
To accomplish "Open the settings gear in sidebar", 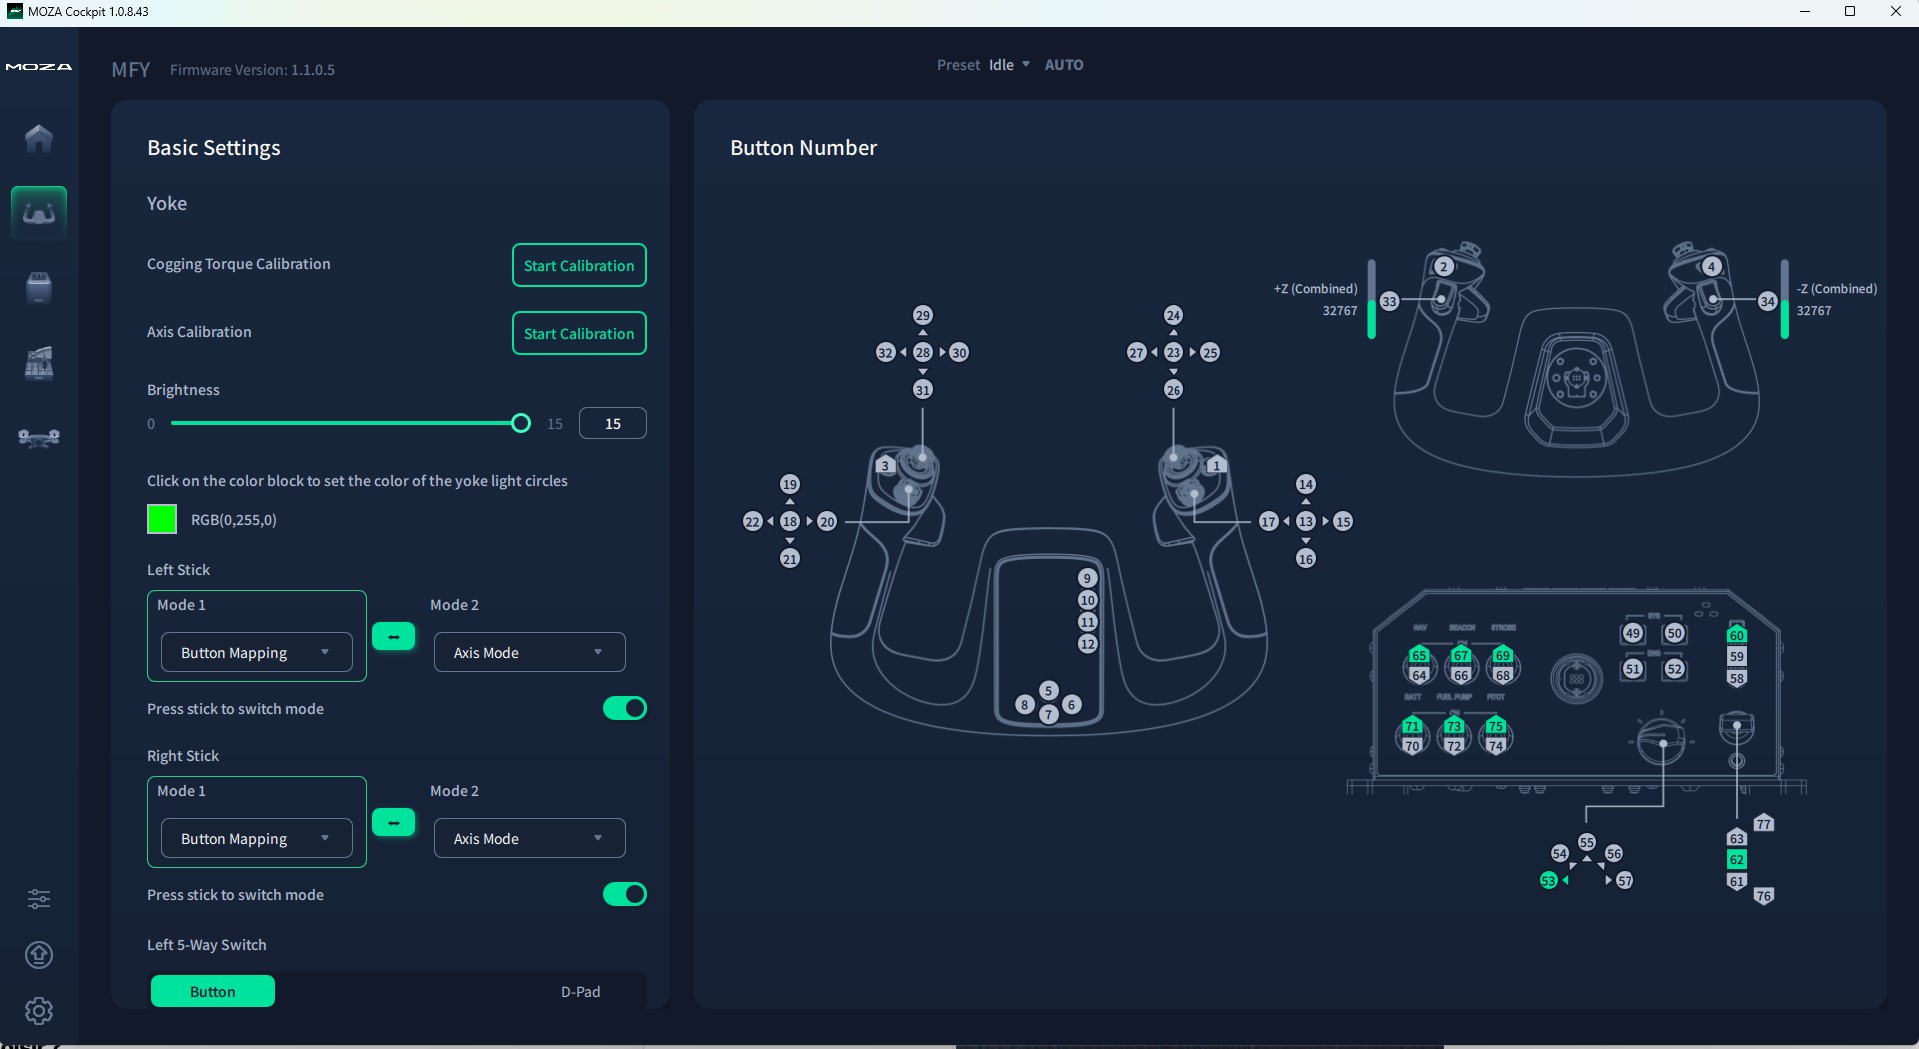I will tap(39, 1011).
